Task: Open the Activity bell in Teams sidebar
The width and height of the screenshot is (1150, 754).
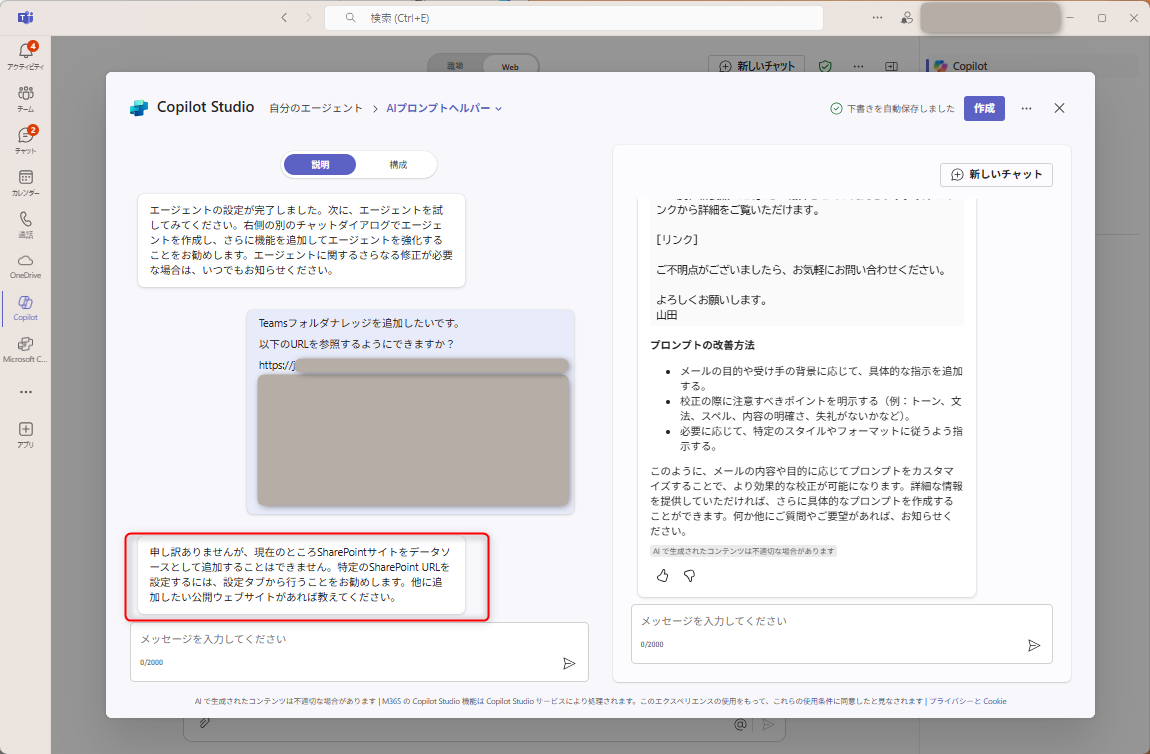Action: point(26,55)
